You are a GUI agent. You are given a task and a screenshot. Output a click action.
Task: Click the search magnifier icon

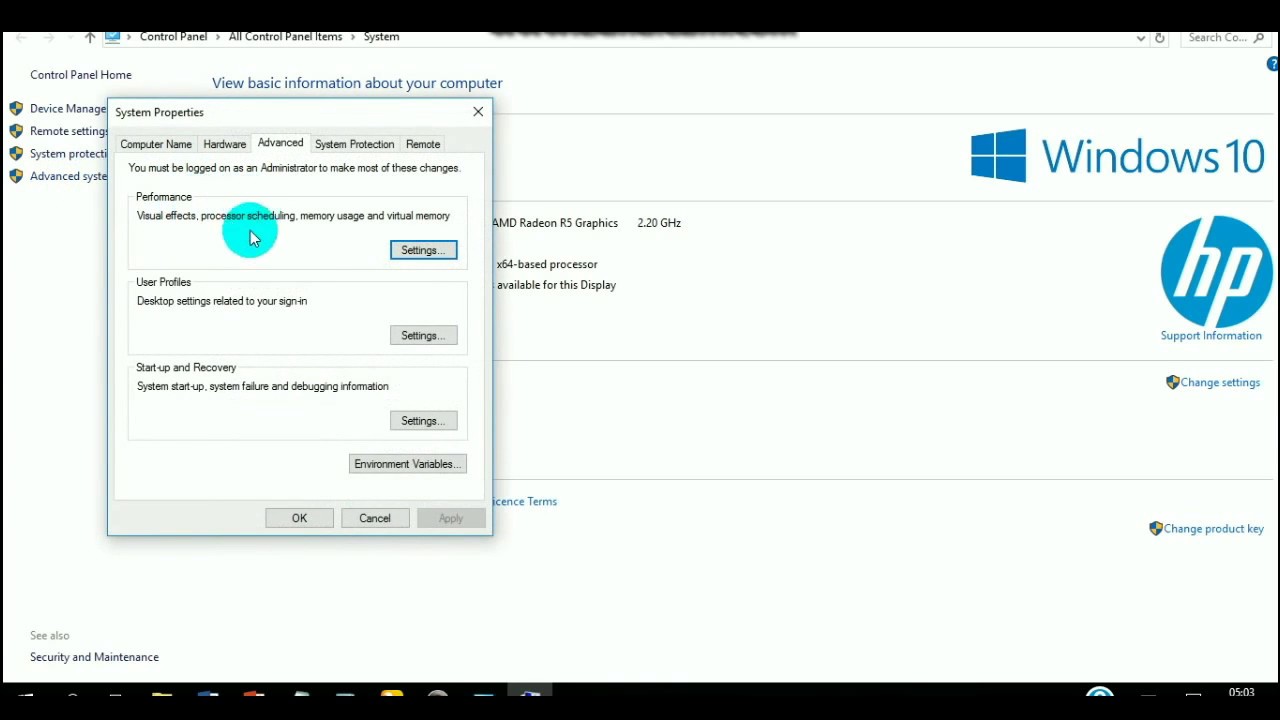pos(1259,38)
